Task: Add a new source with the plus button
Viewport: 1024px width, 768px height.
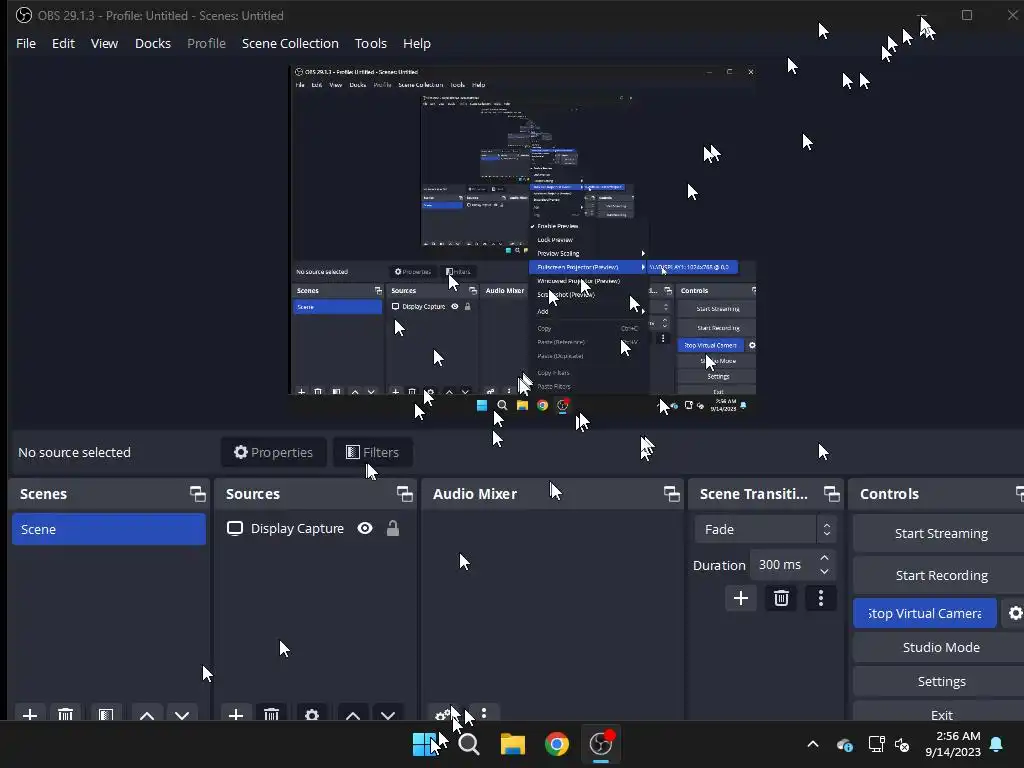Action: click(236, 714)
